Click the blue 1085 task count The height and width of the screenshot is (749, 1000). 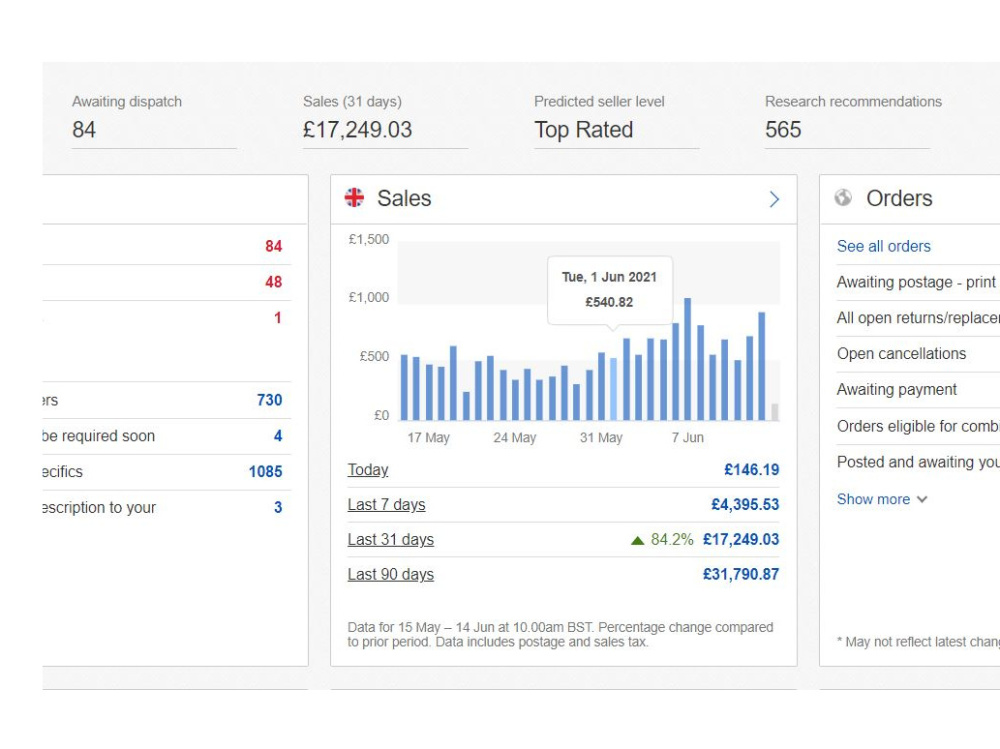265,471
